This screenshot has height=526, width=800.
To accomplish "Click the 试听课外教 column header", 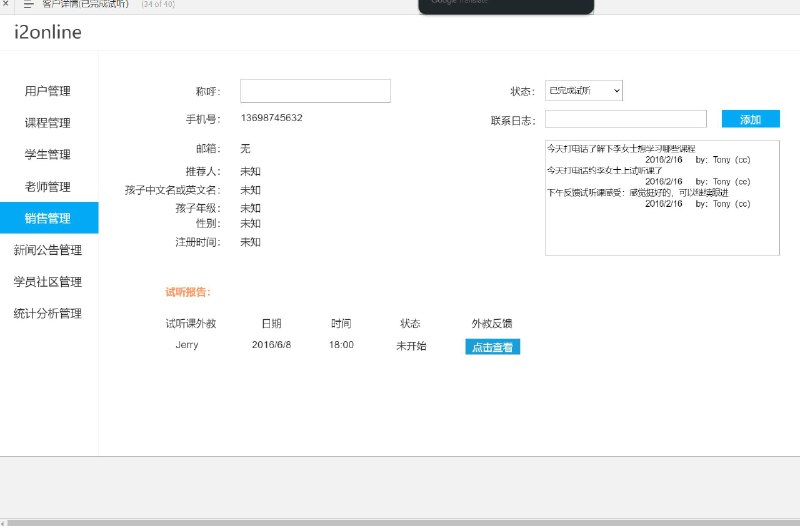I will pyautogui.click(x=191, y=323).
